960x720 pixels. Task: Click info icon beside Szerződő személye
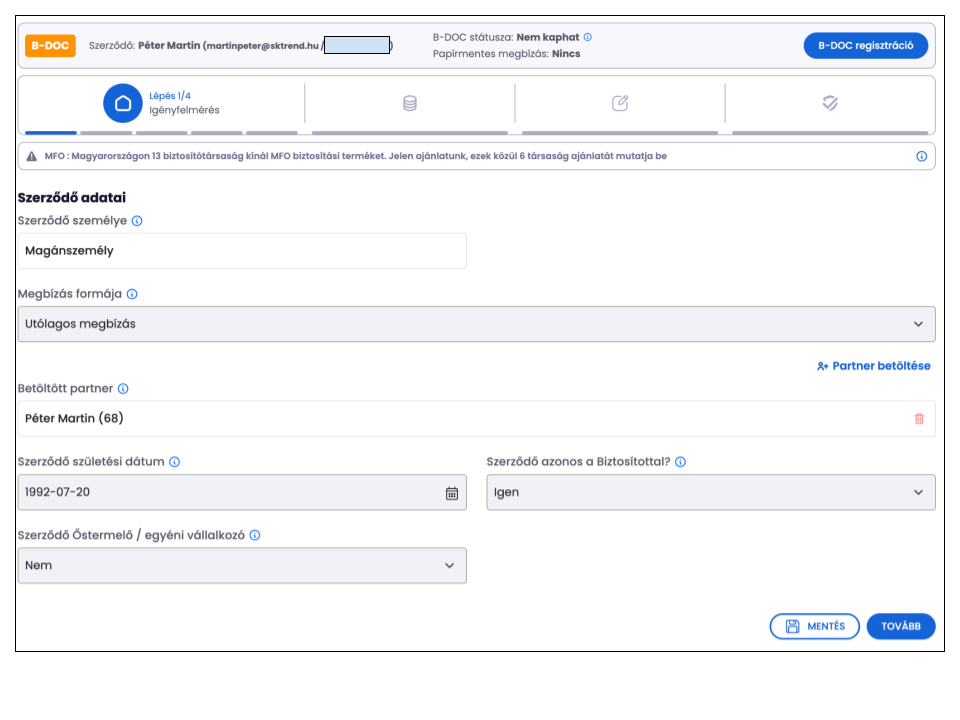pyautogui.click(x=137, y=221)
